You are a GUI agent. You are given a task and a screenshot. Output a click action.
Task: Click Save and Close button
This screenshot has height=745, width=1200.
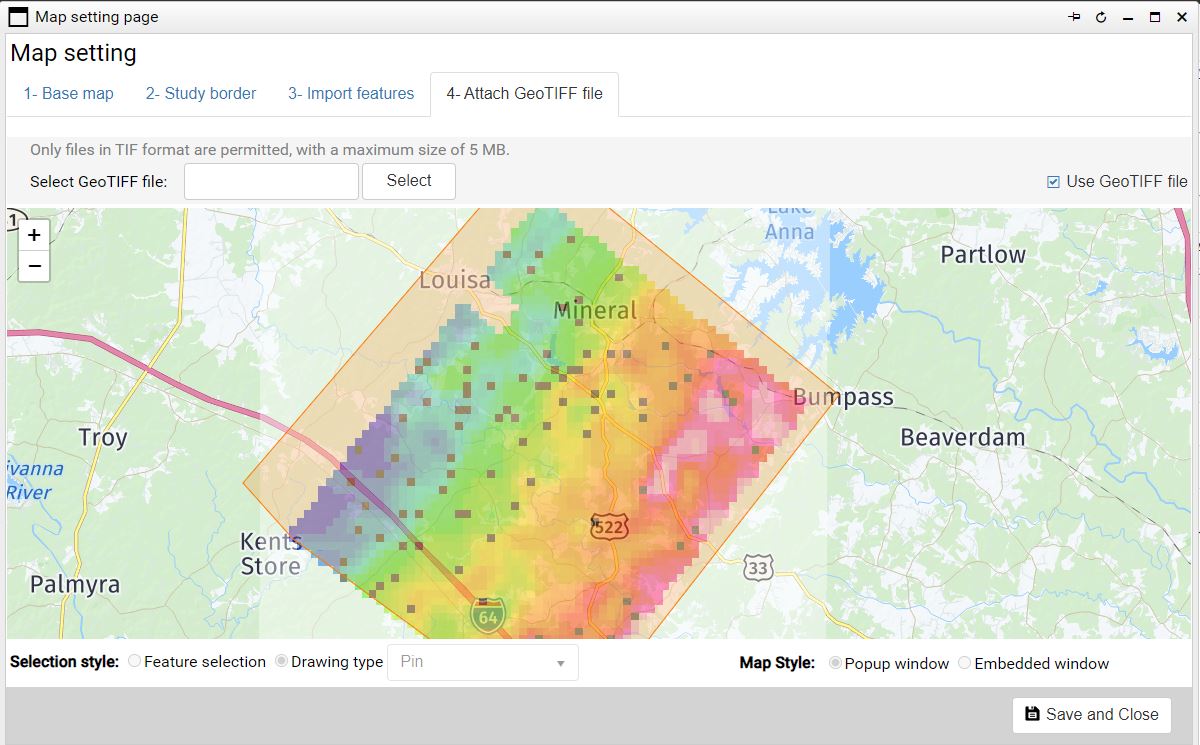point(1091,714)
